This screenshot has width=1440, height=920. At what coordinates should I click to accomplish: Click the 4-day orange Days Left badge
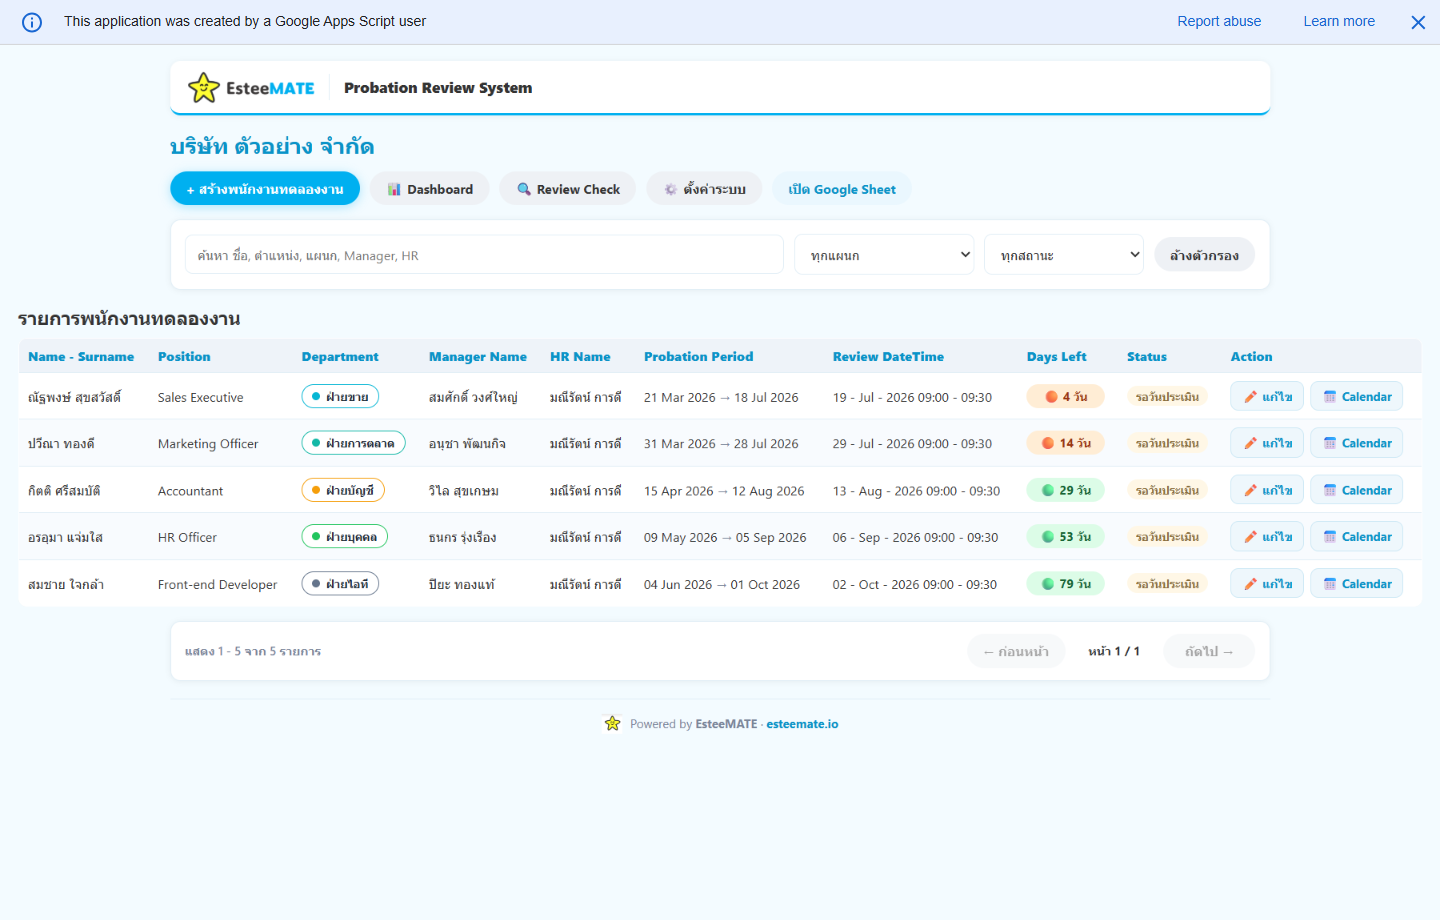coord(1065,397)
